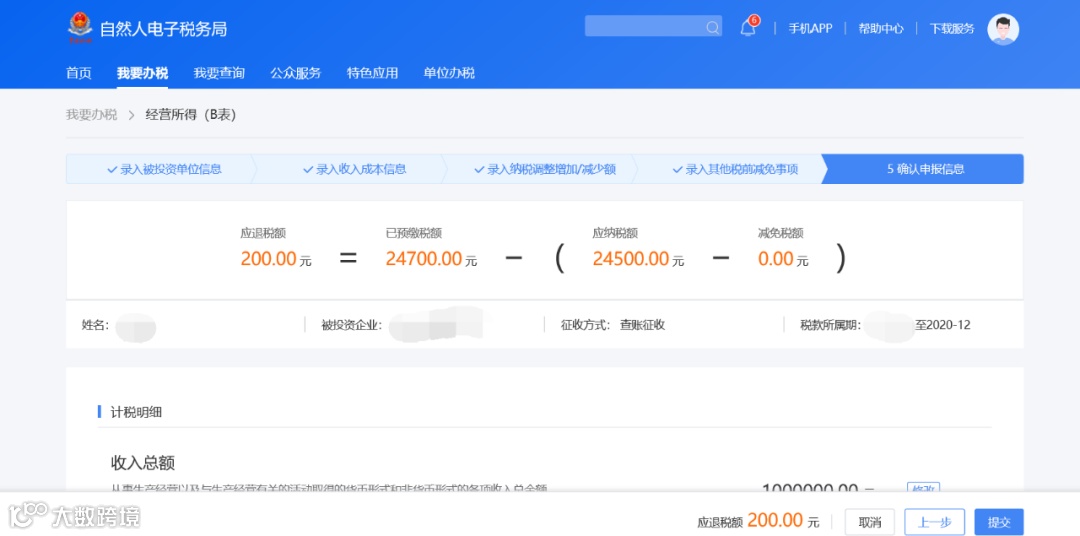
Task: Click into the header search box
Action: point(653,26)
